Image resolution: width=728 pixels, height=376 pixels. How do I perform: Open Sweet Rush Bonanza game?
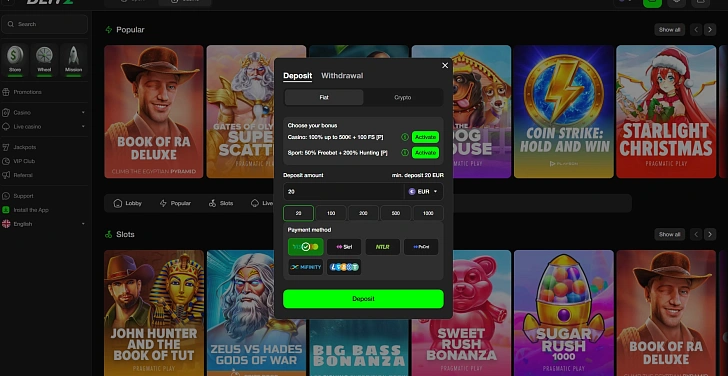tap(461, 313)
